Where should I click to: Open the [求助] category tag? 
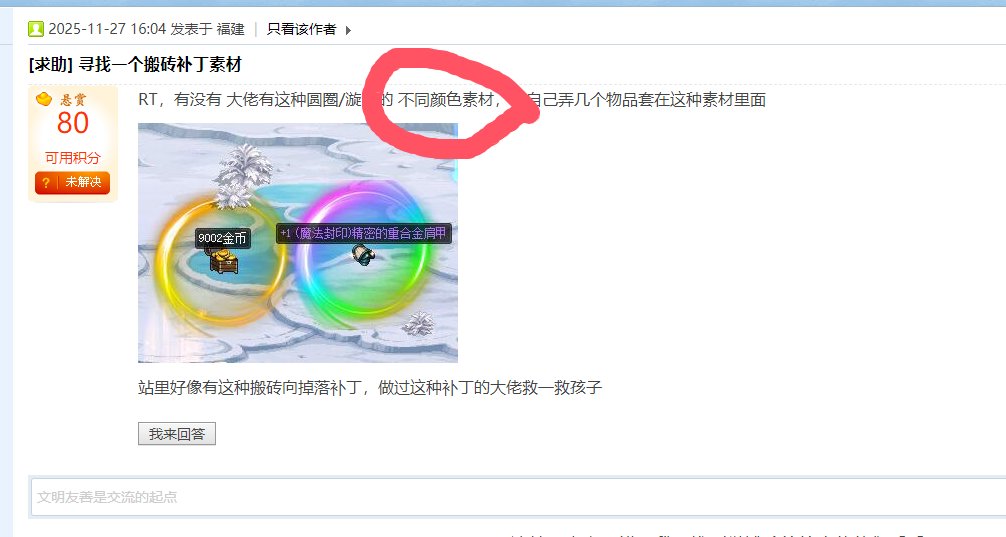[x=51, y=65]
